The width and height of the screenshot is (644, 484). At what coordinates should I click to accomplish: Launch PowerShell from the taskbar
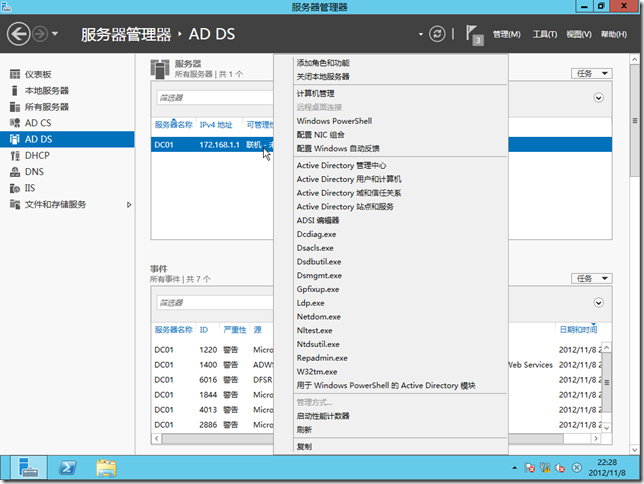tap(67, 468)
